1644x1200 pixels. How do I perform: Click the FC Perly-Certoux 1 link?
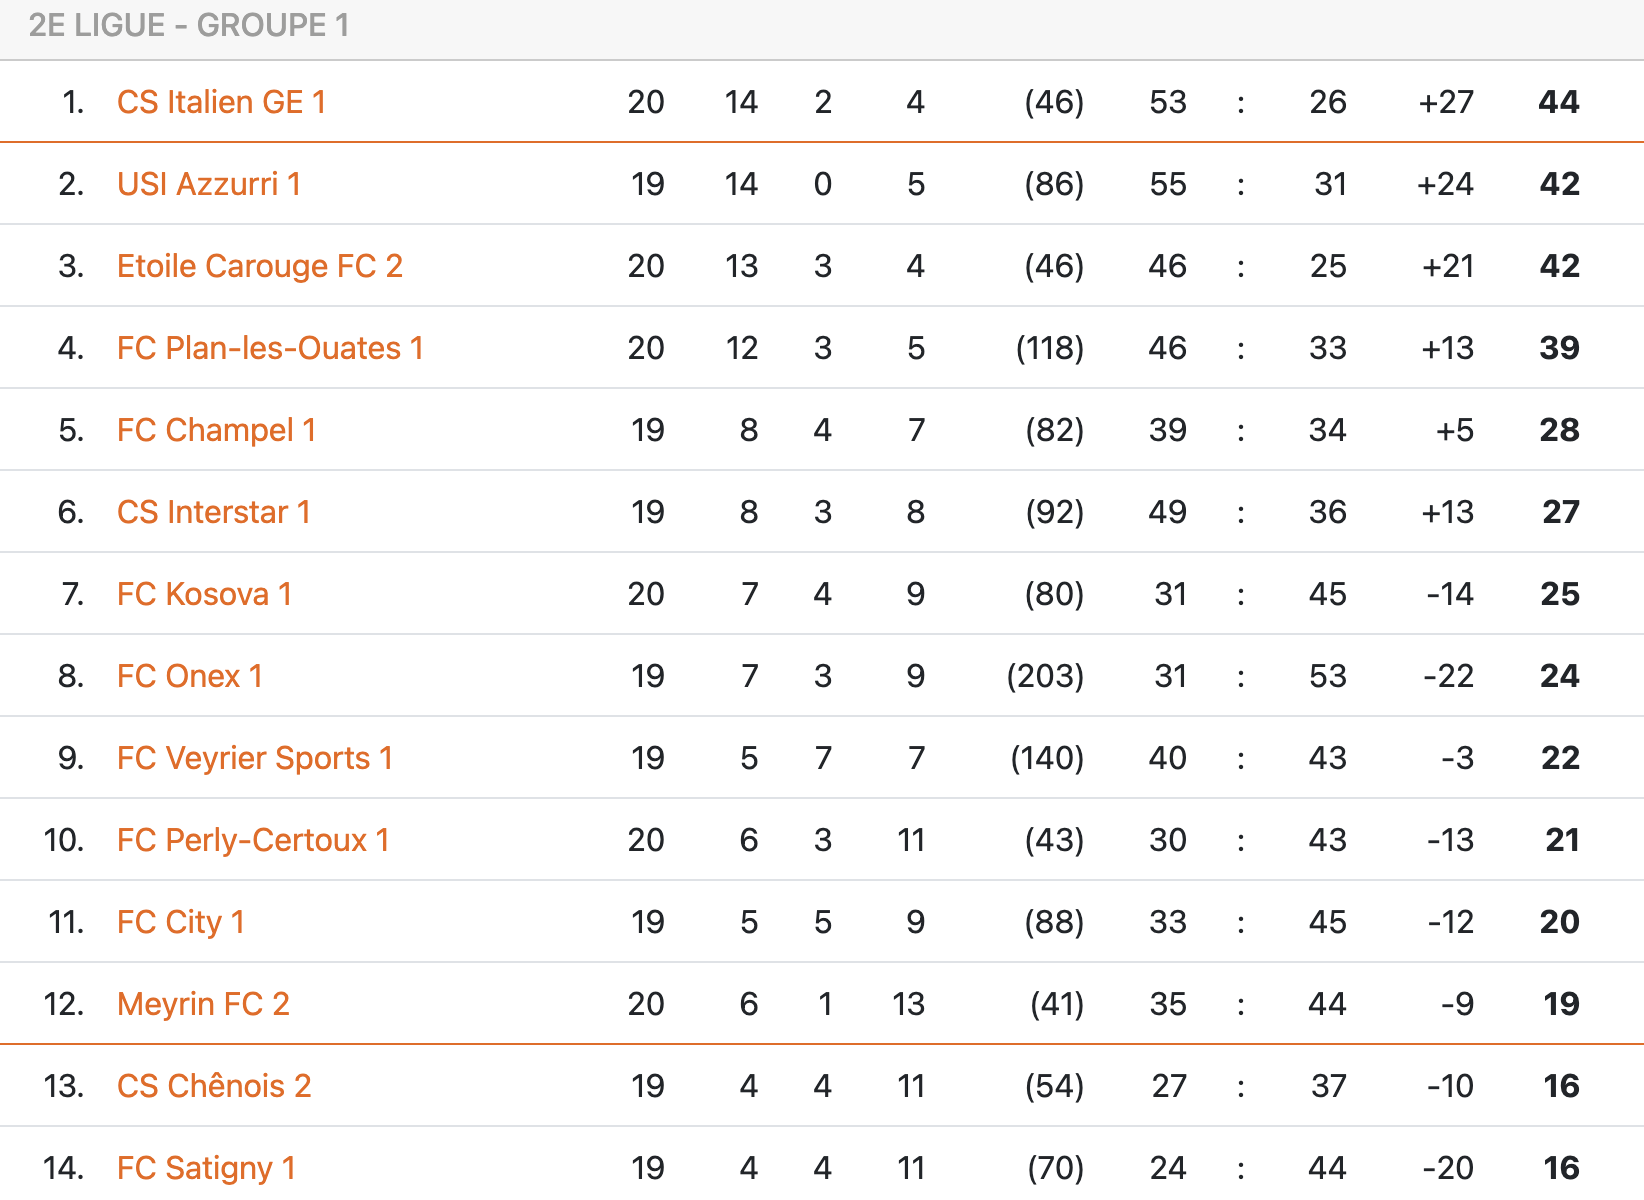(x=252, y=840)
